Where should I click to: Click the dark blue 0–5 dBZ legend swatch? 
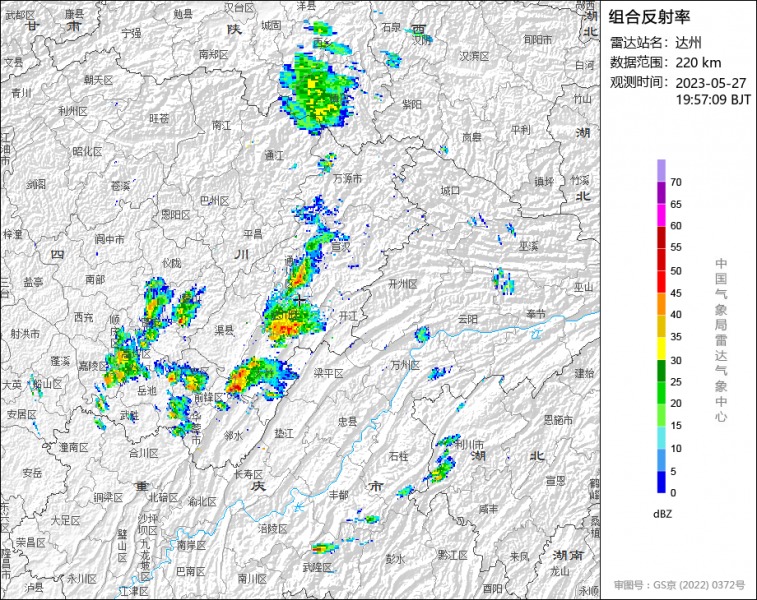(x=661, y=482)
